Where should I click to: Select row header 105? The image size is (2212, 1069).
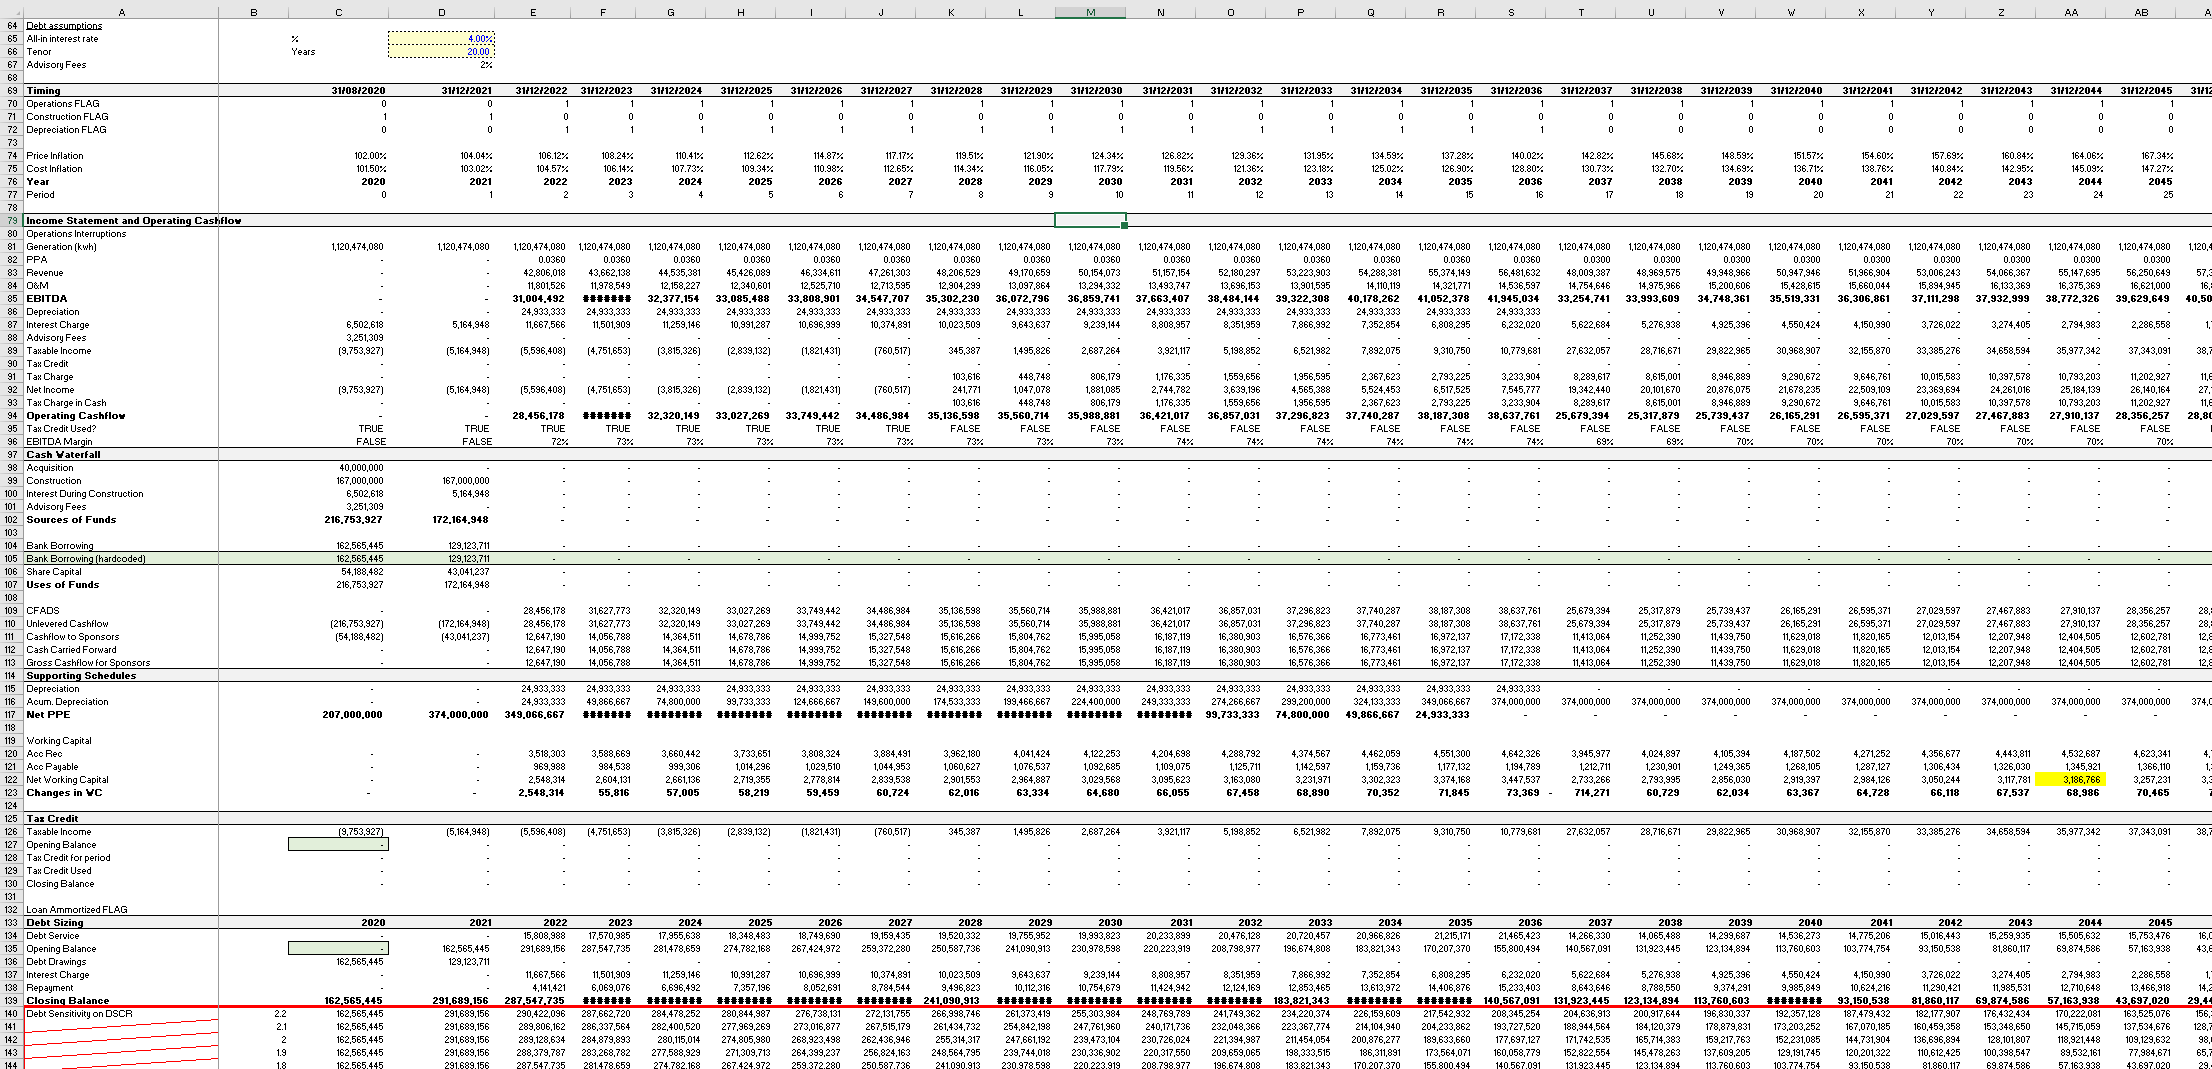12,558
